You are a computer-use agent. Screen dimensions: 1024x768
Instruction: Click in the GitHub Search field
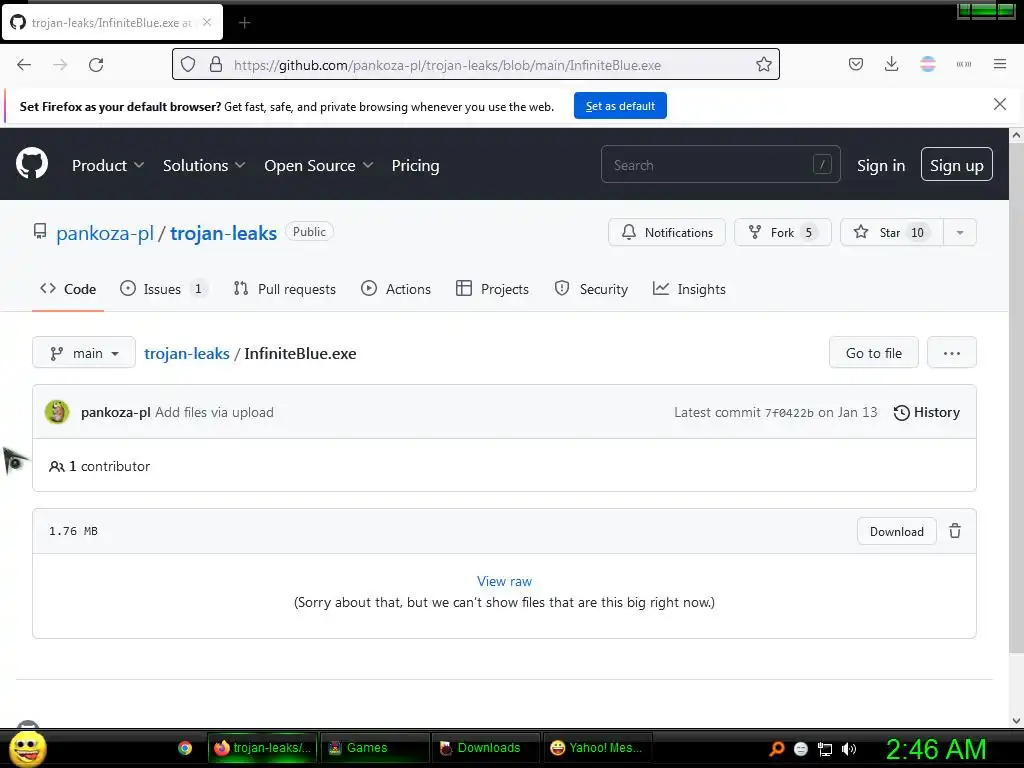click(720, 165)
